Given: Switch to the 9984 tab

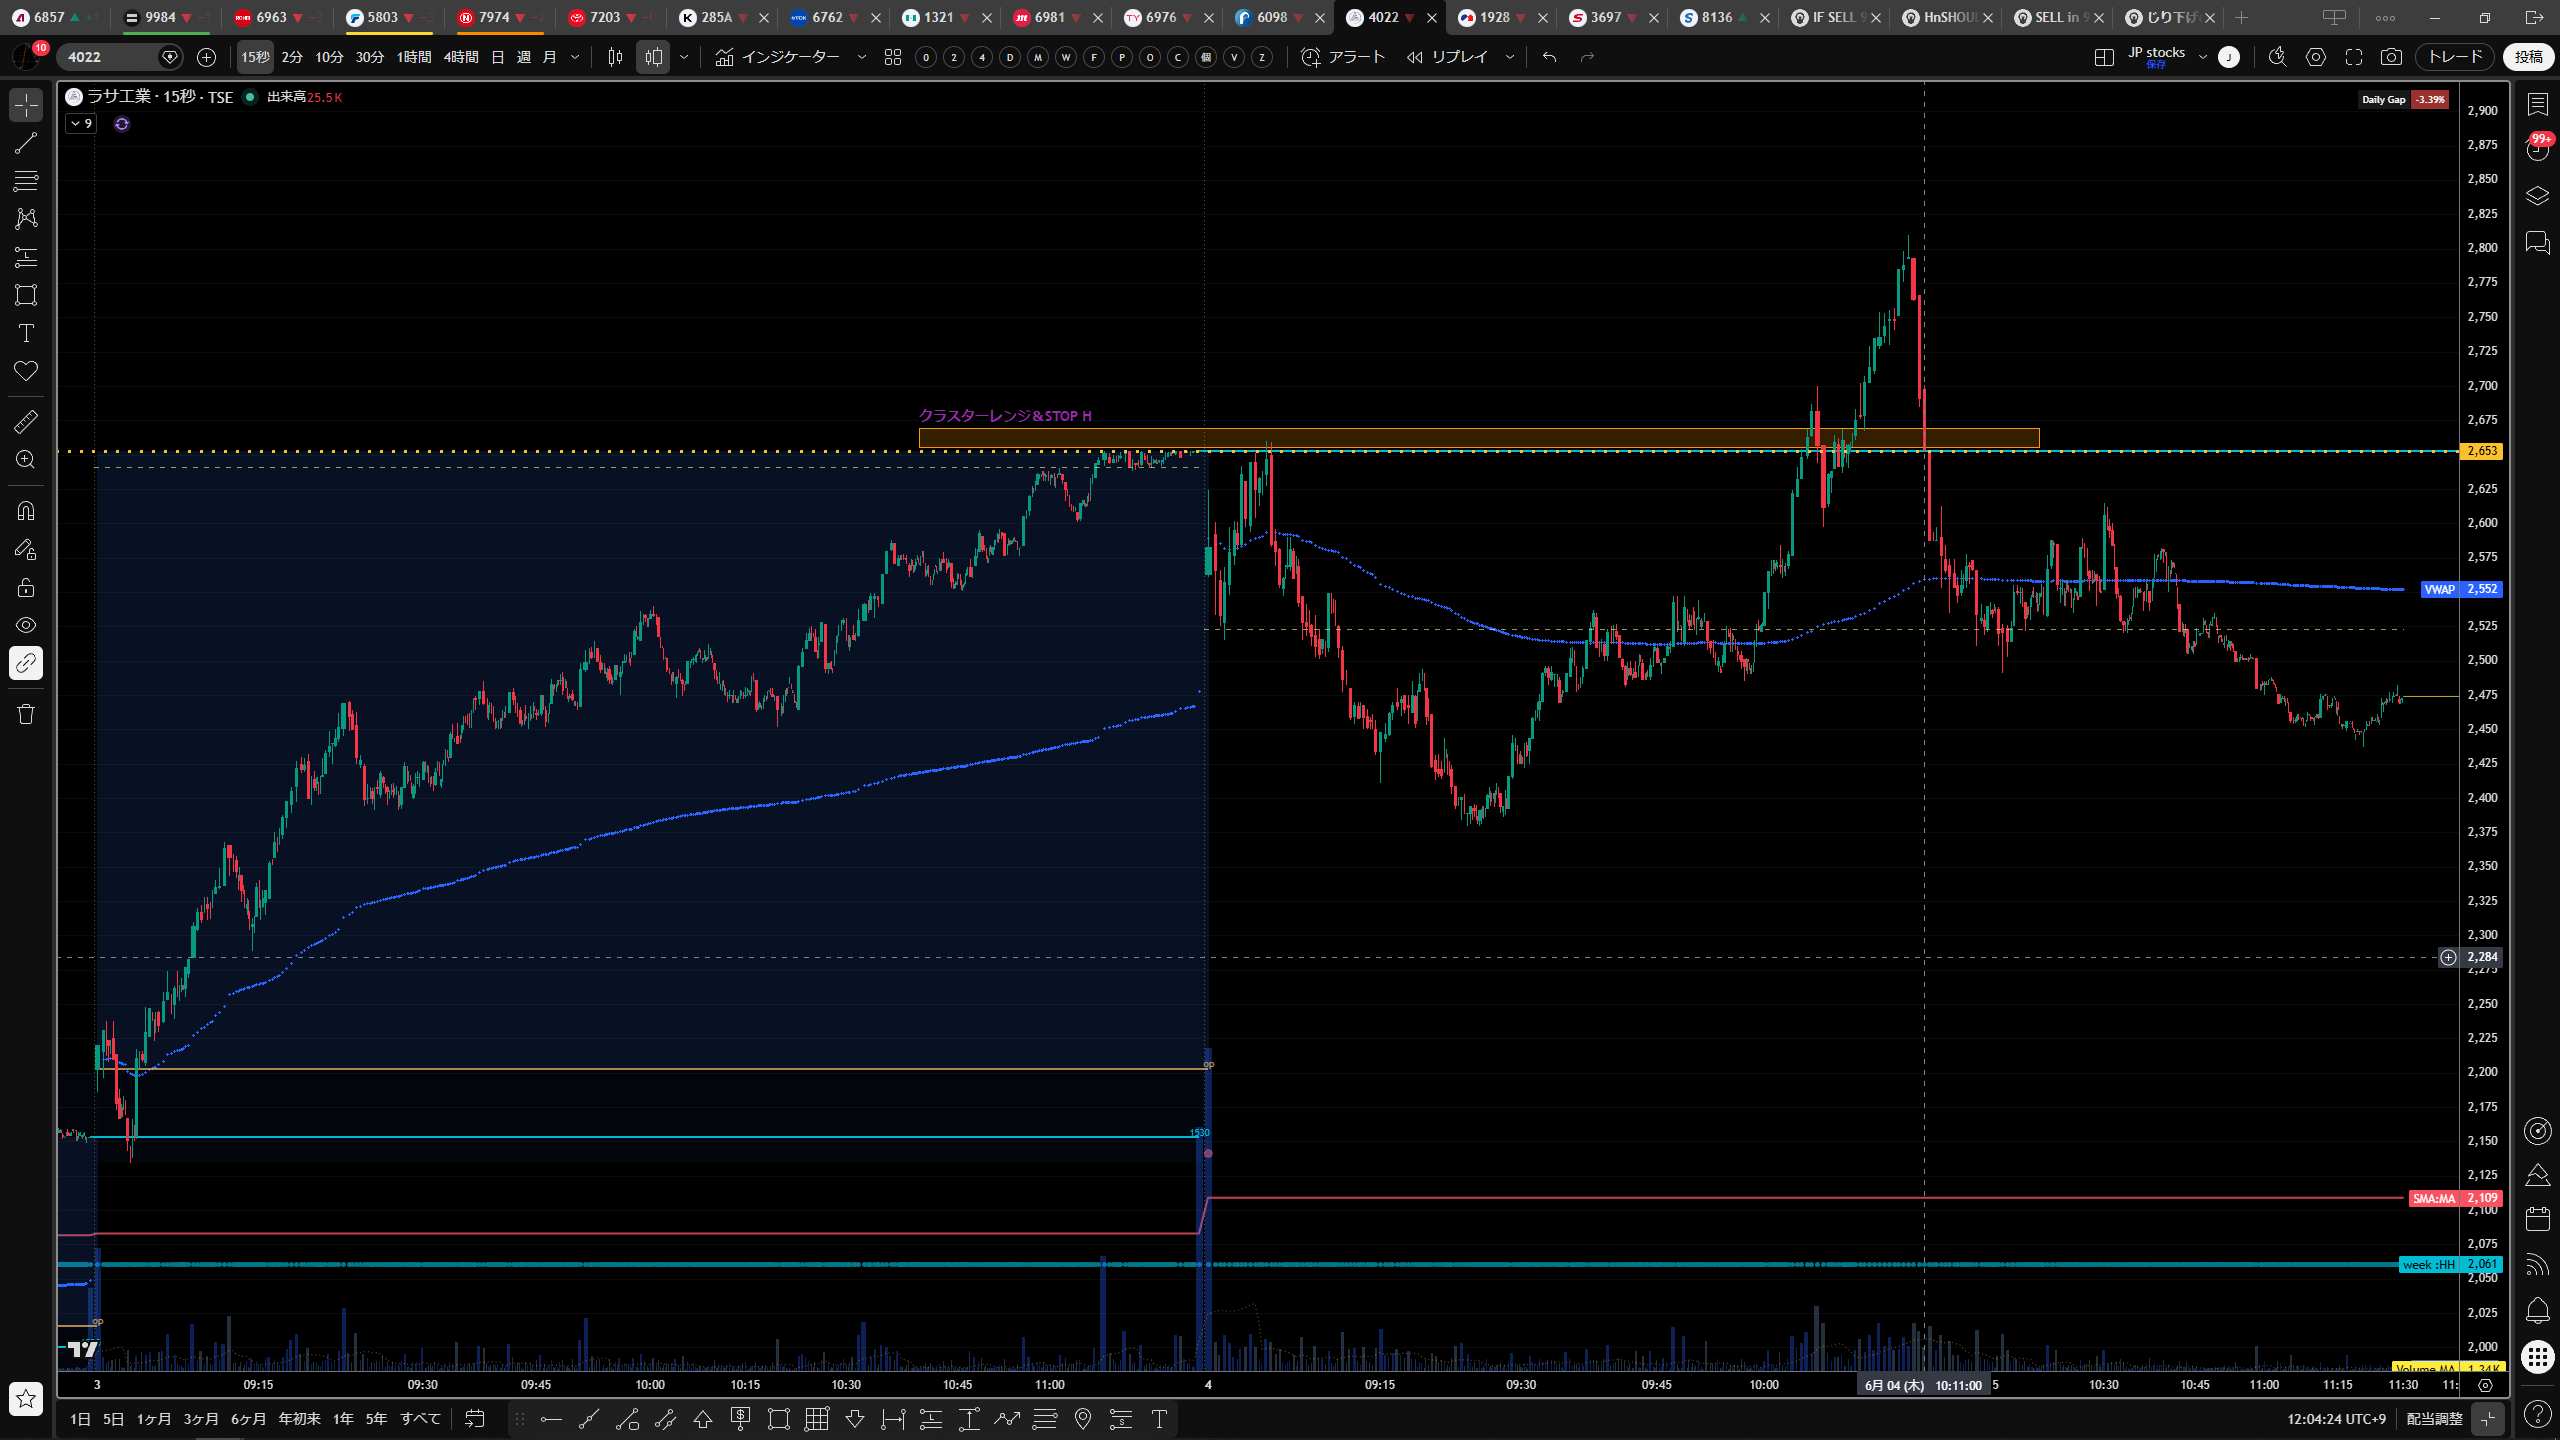Looking at the screenshot, I should pos(160,17).
